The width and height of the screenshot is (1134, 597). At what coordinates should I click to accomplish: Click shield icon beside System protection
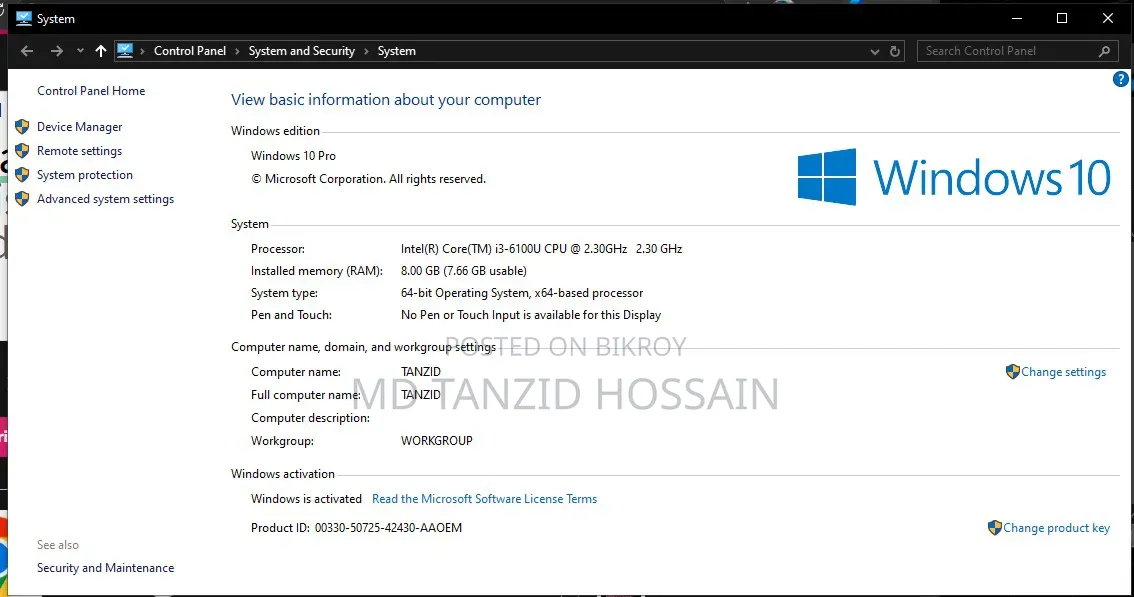[22, 174]
